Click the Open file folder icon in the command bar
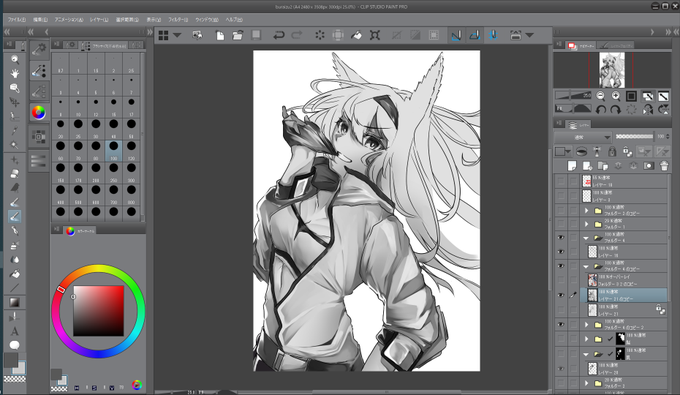680x395 pixels. [238, 35]
